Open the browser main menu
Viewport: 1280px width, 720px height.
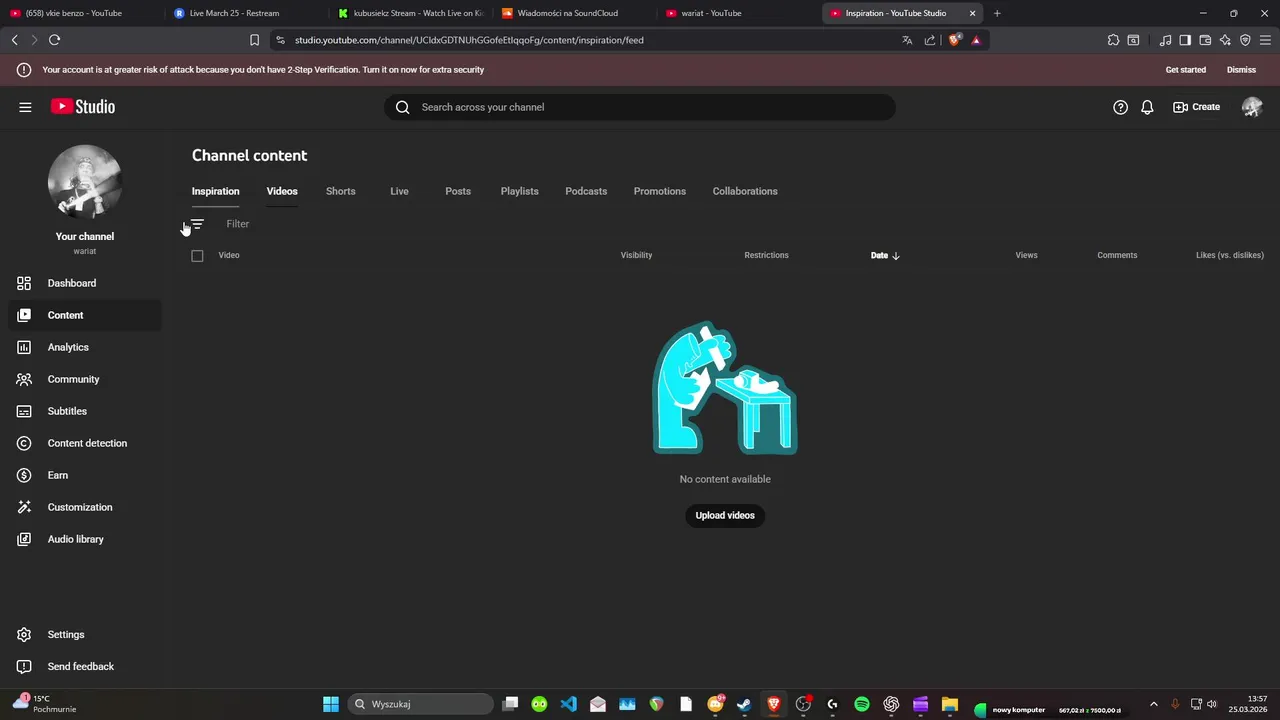click(1265, 40)
